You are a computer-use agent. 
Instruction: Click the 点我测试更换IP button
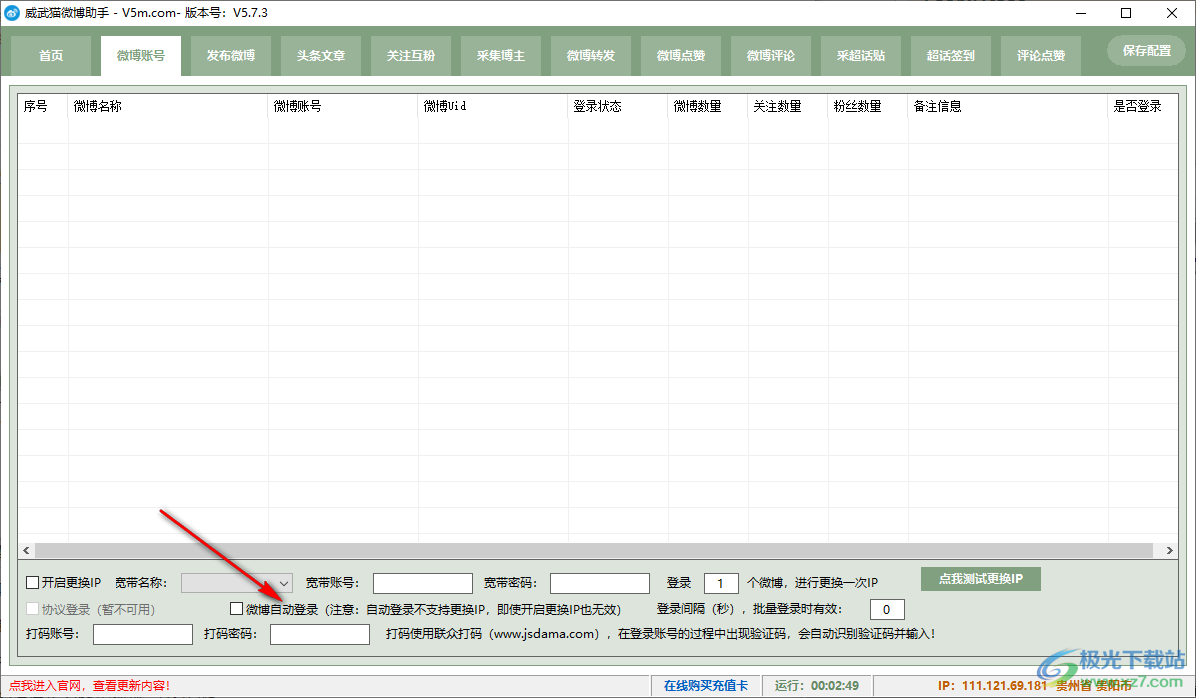980,579
